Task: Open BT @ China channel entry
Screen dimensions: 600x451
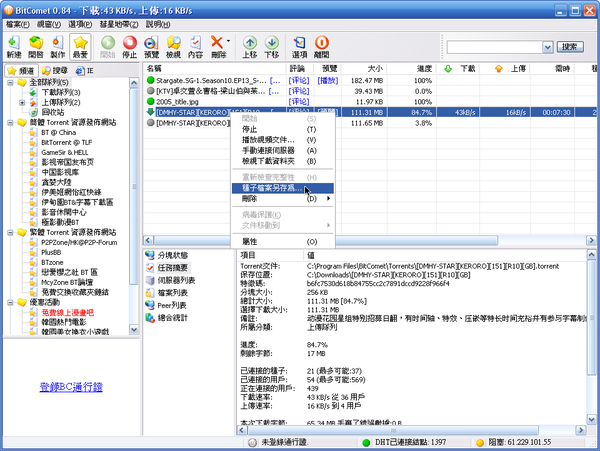Action: tap(59, 132)
